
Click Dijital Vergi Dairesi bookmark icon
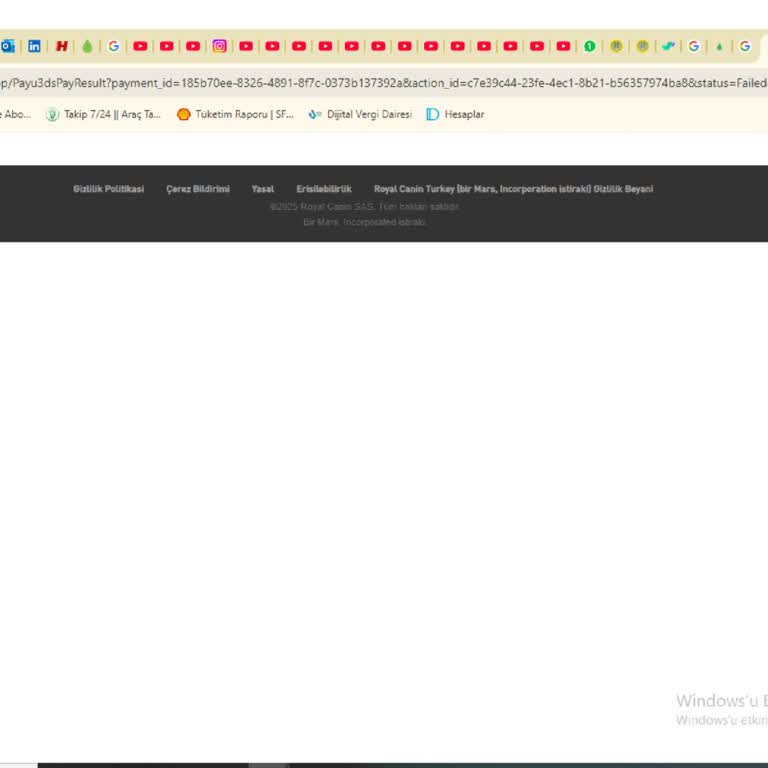(x=315, y=115)
